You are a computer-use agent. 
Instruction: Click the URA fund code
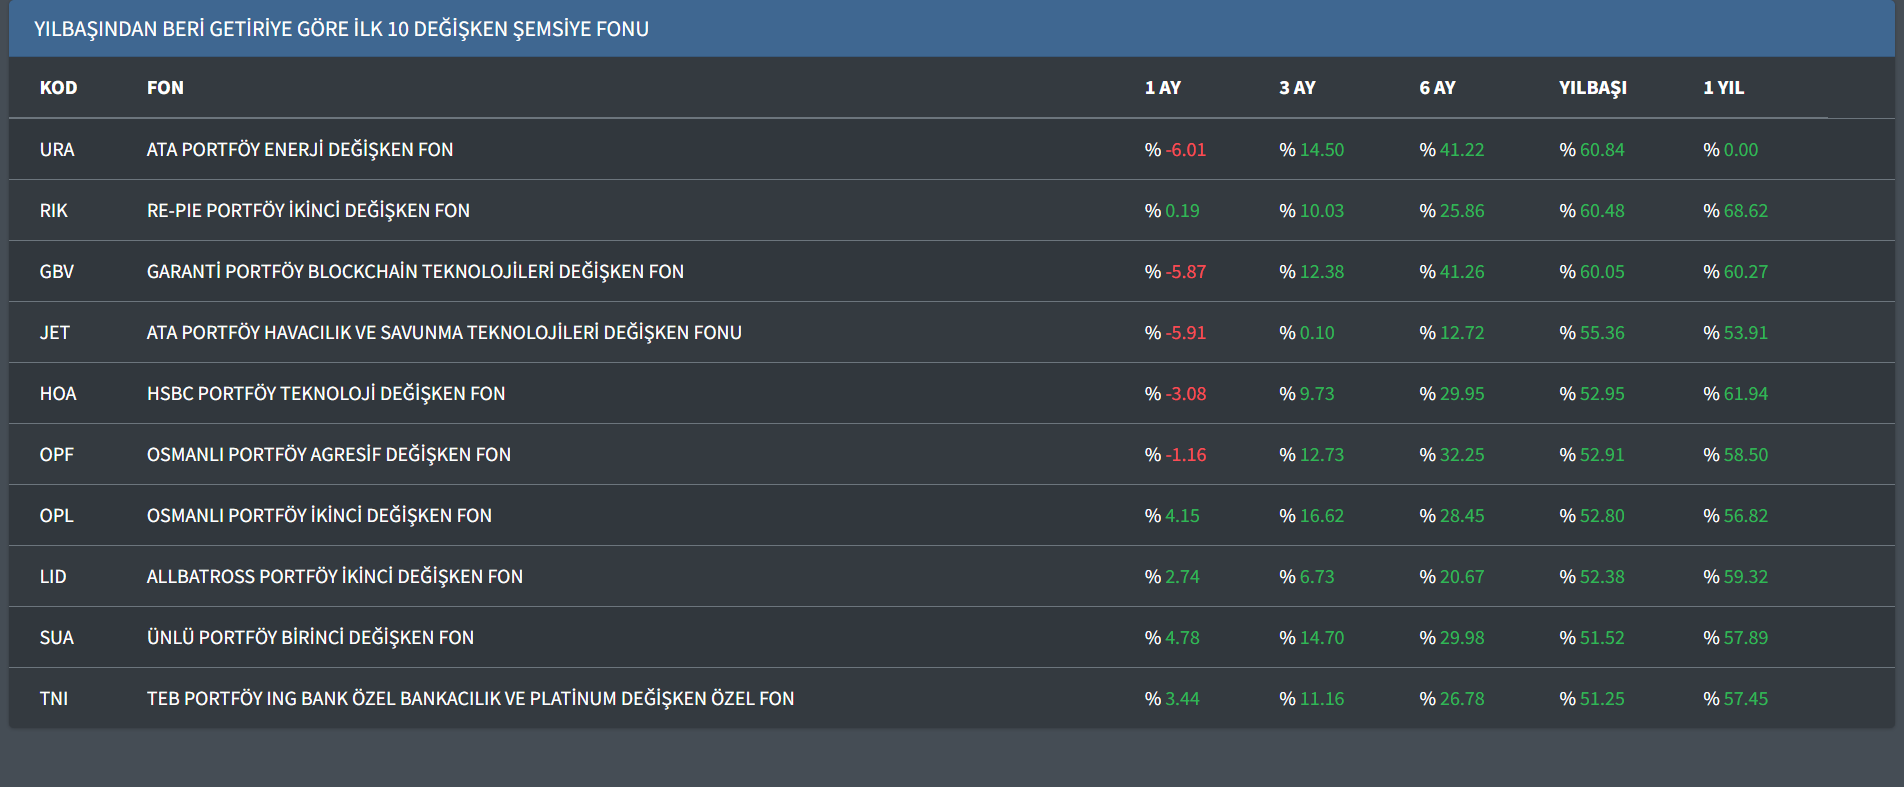(x=57, y=149)
